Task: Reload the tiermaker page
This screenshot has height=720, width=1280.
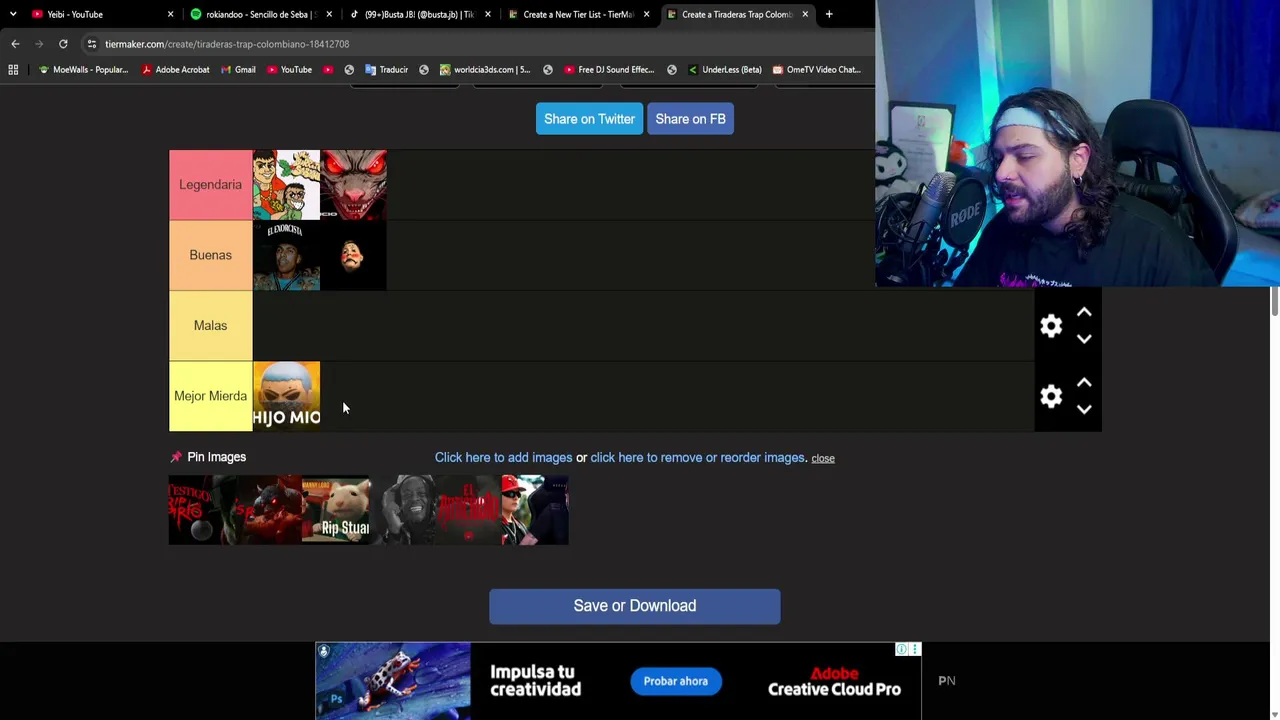Action: pos(63,44)
